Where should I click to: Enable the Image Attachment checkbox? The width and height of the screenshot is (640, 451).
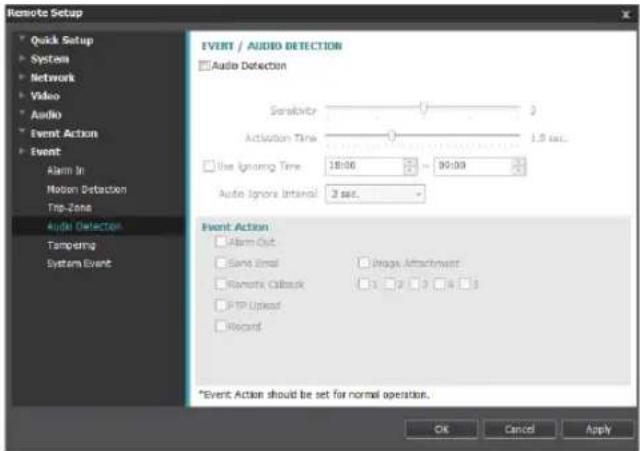363,263
